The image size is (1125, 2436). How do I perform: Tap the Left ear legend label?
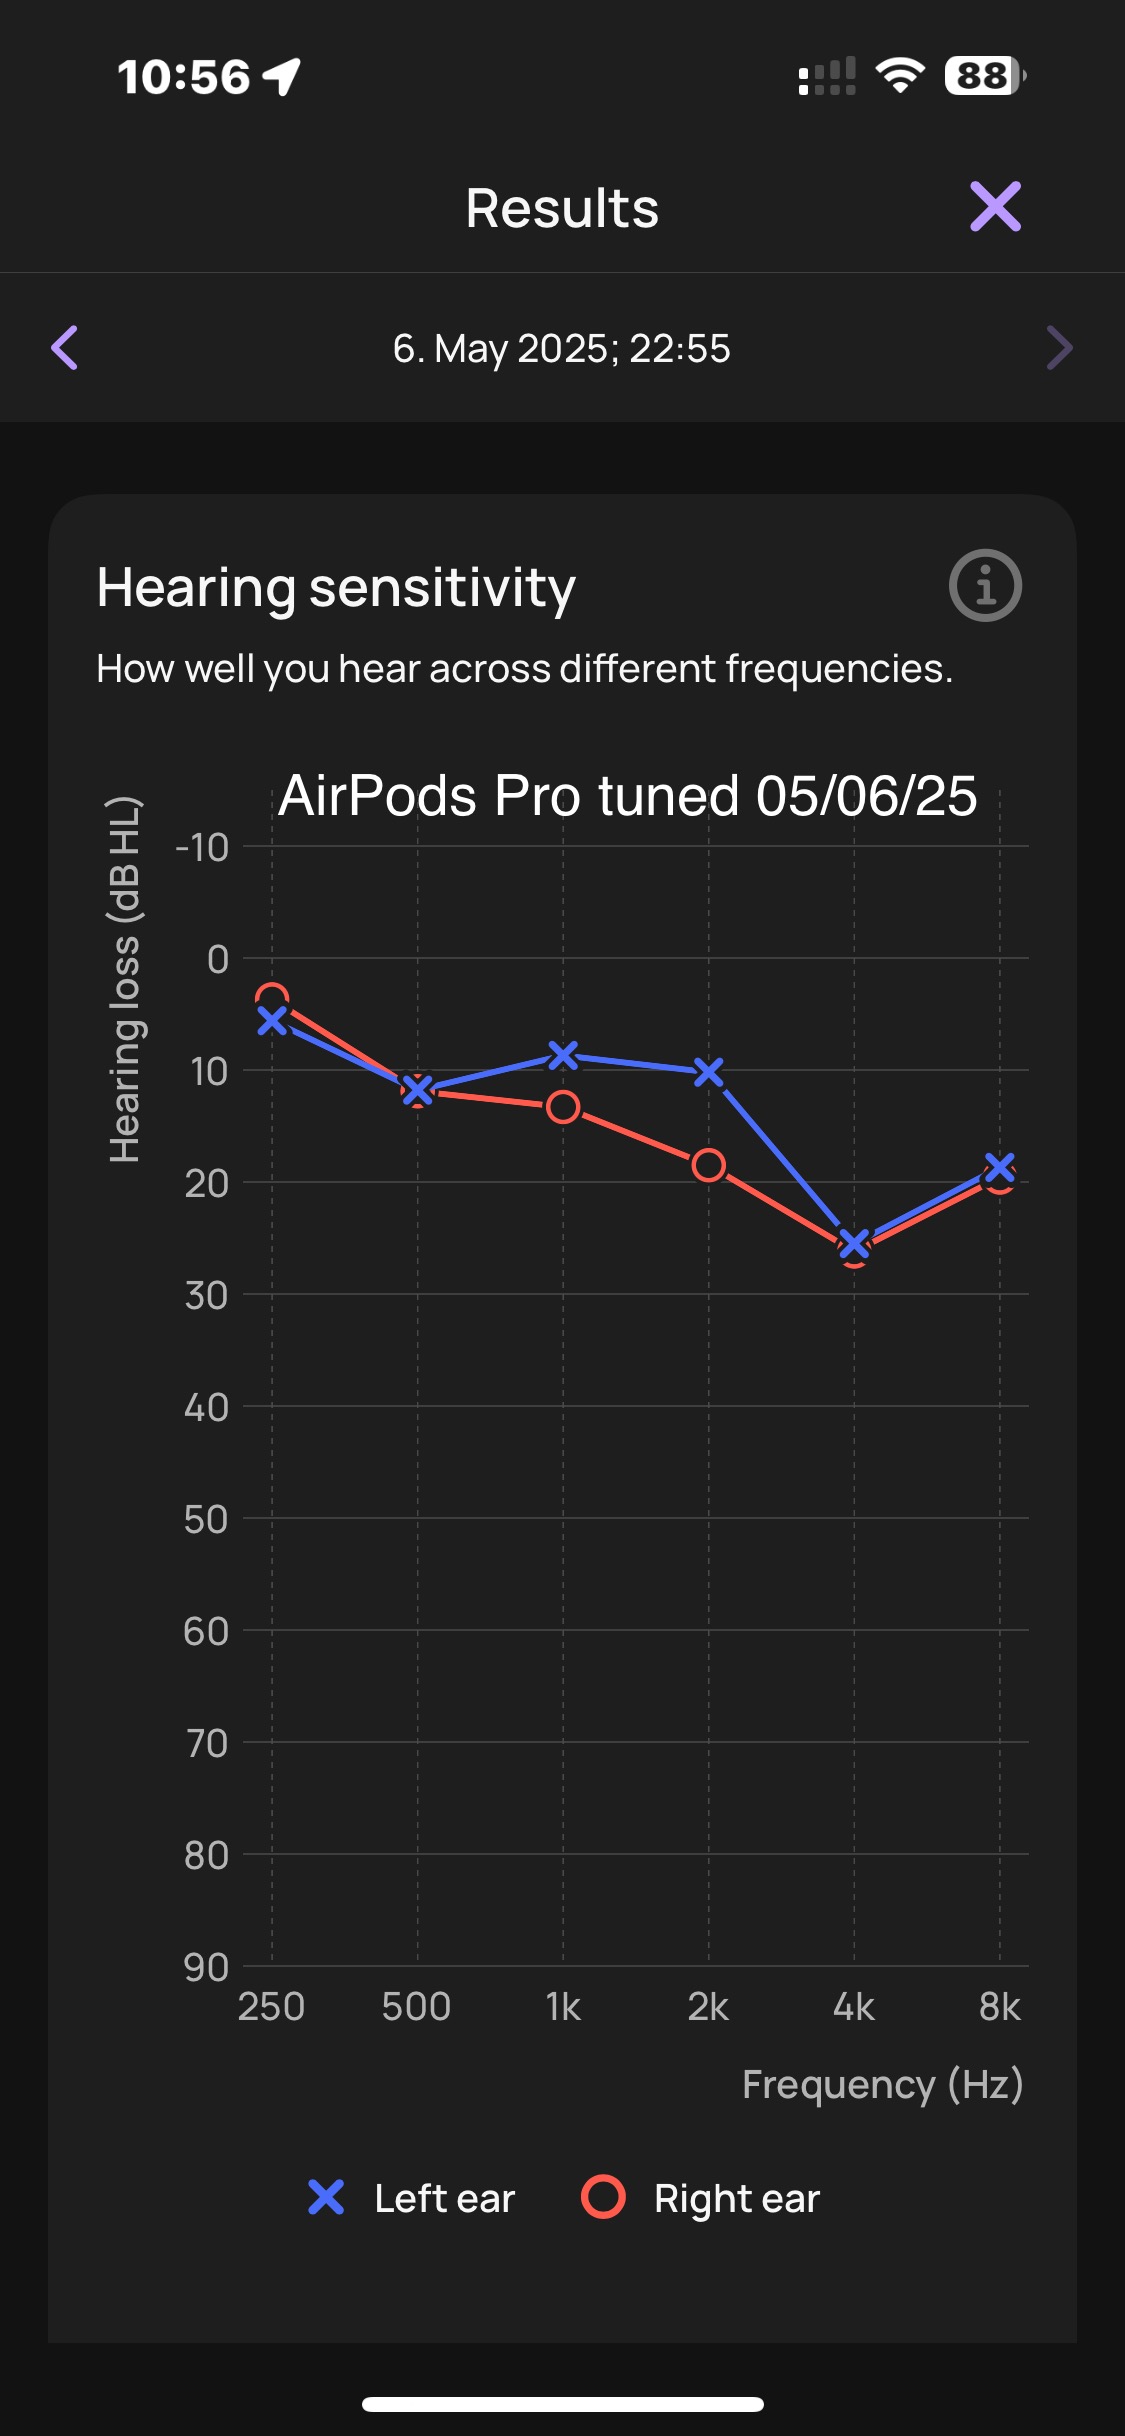[444, 2198]
